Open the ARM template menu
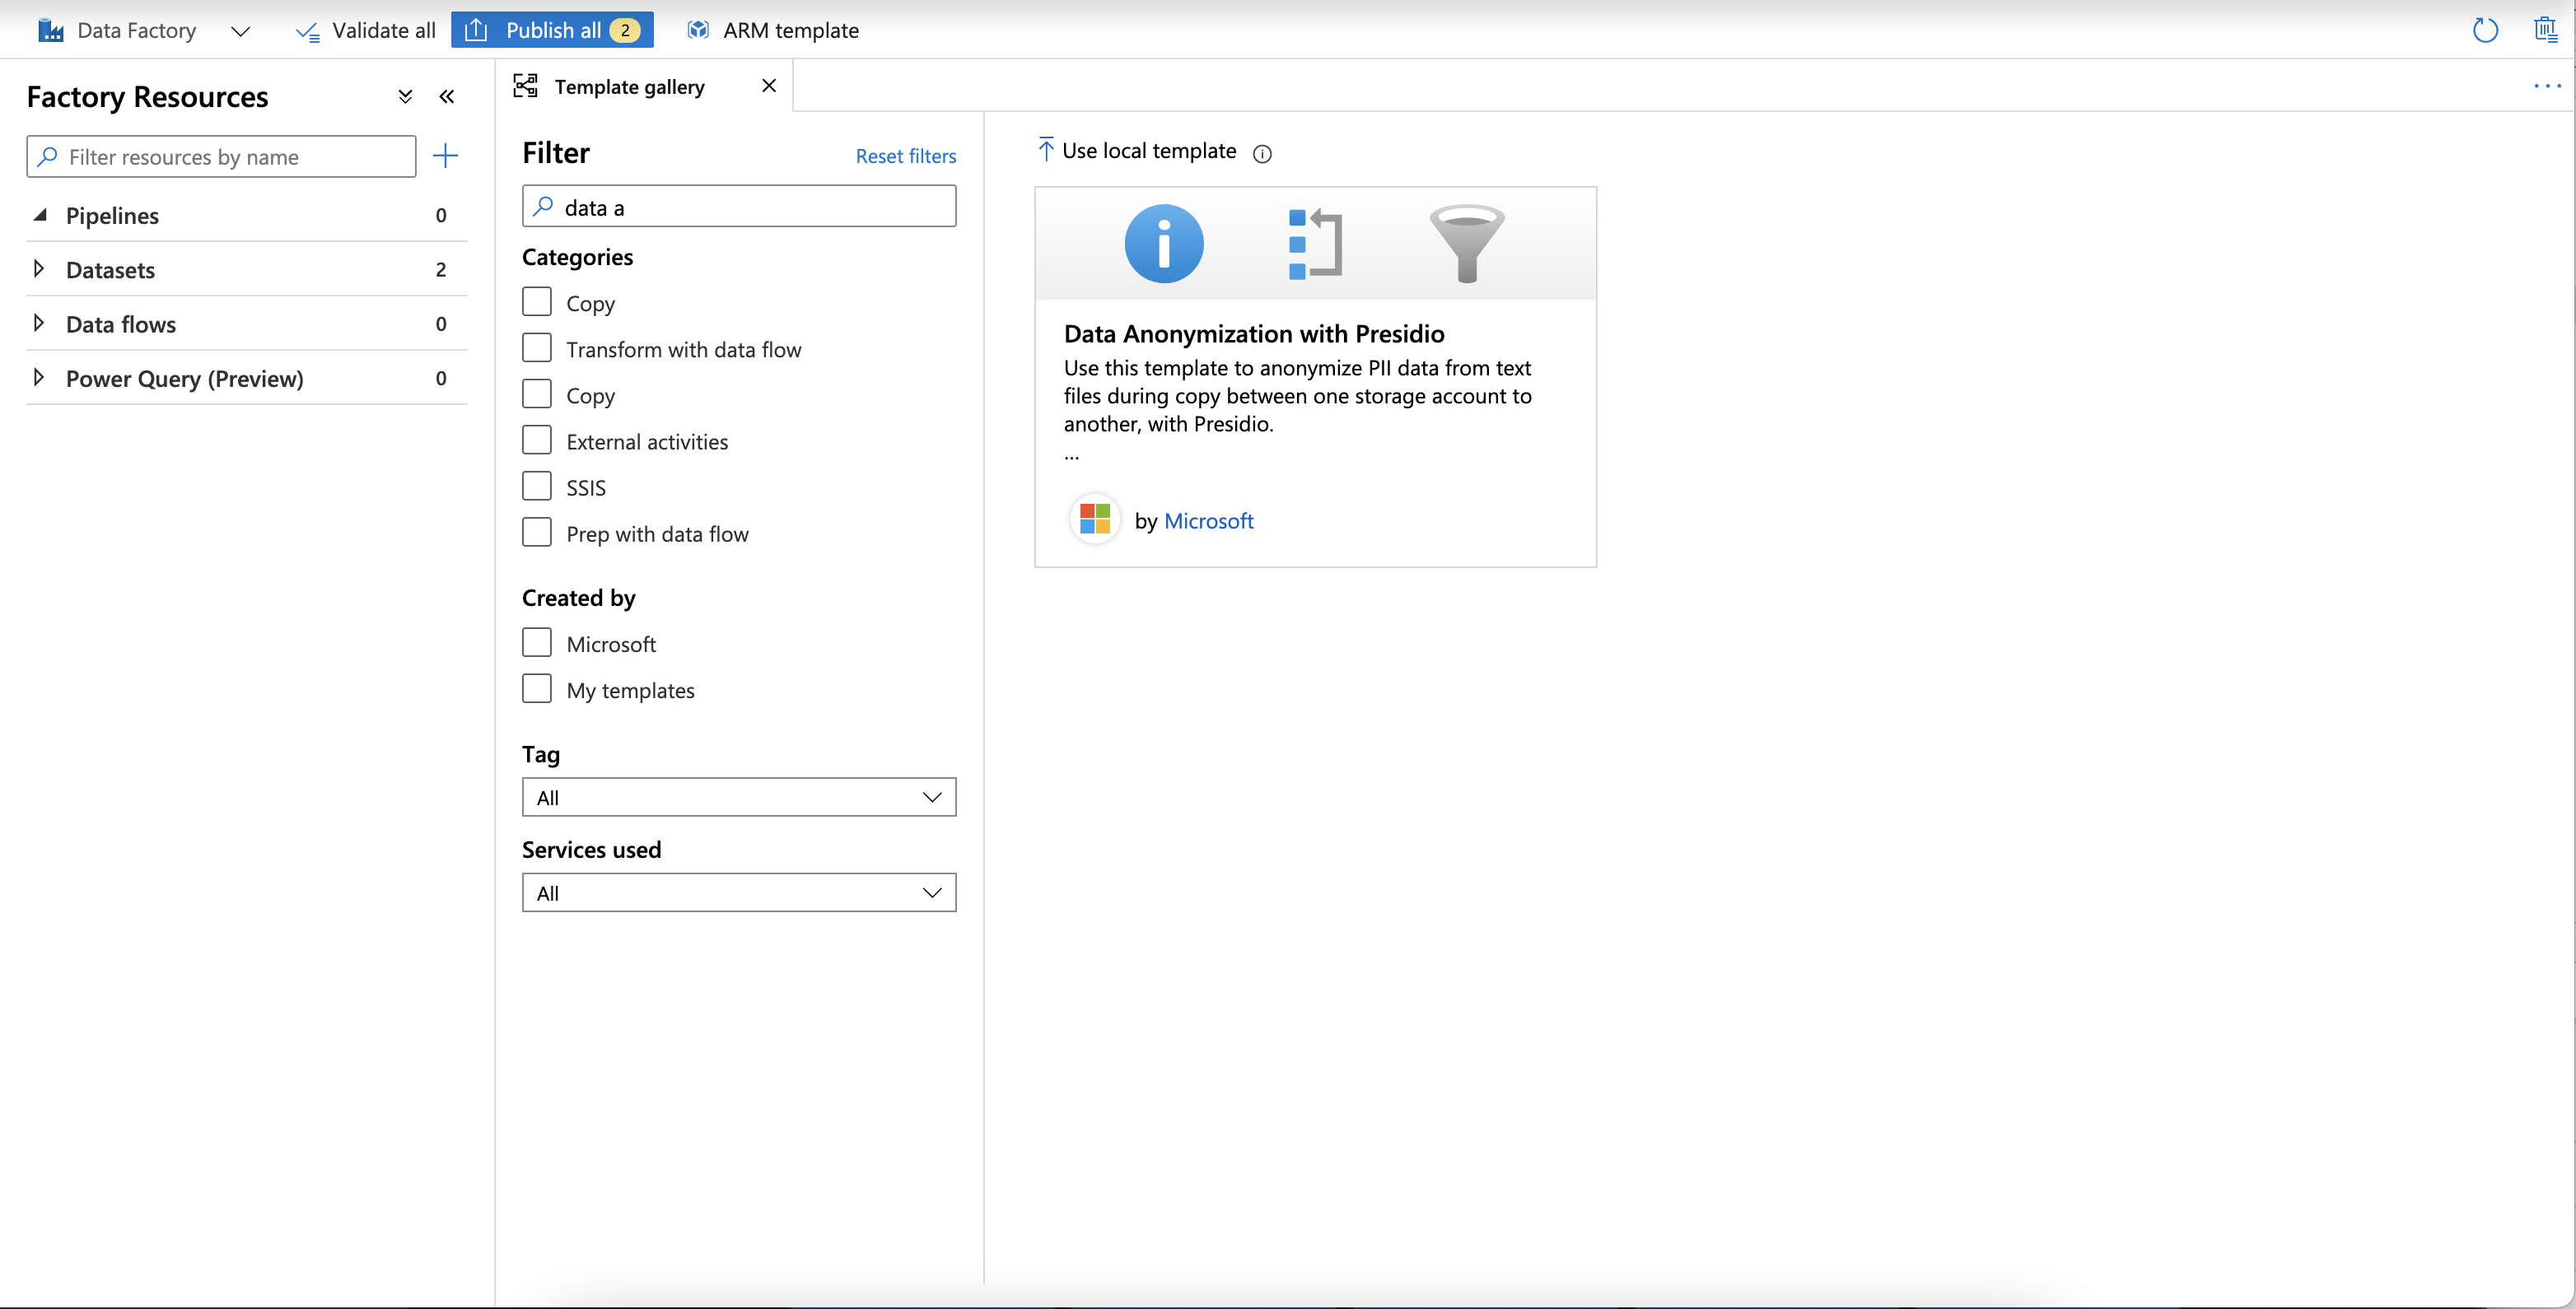 tap(772, 30)
